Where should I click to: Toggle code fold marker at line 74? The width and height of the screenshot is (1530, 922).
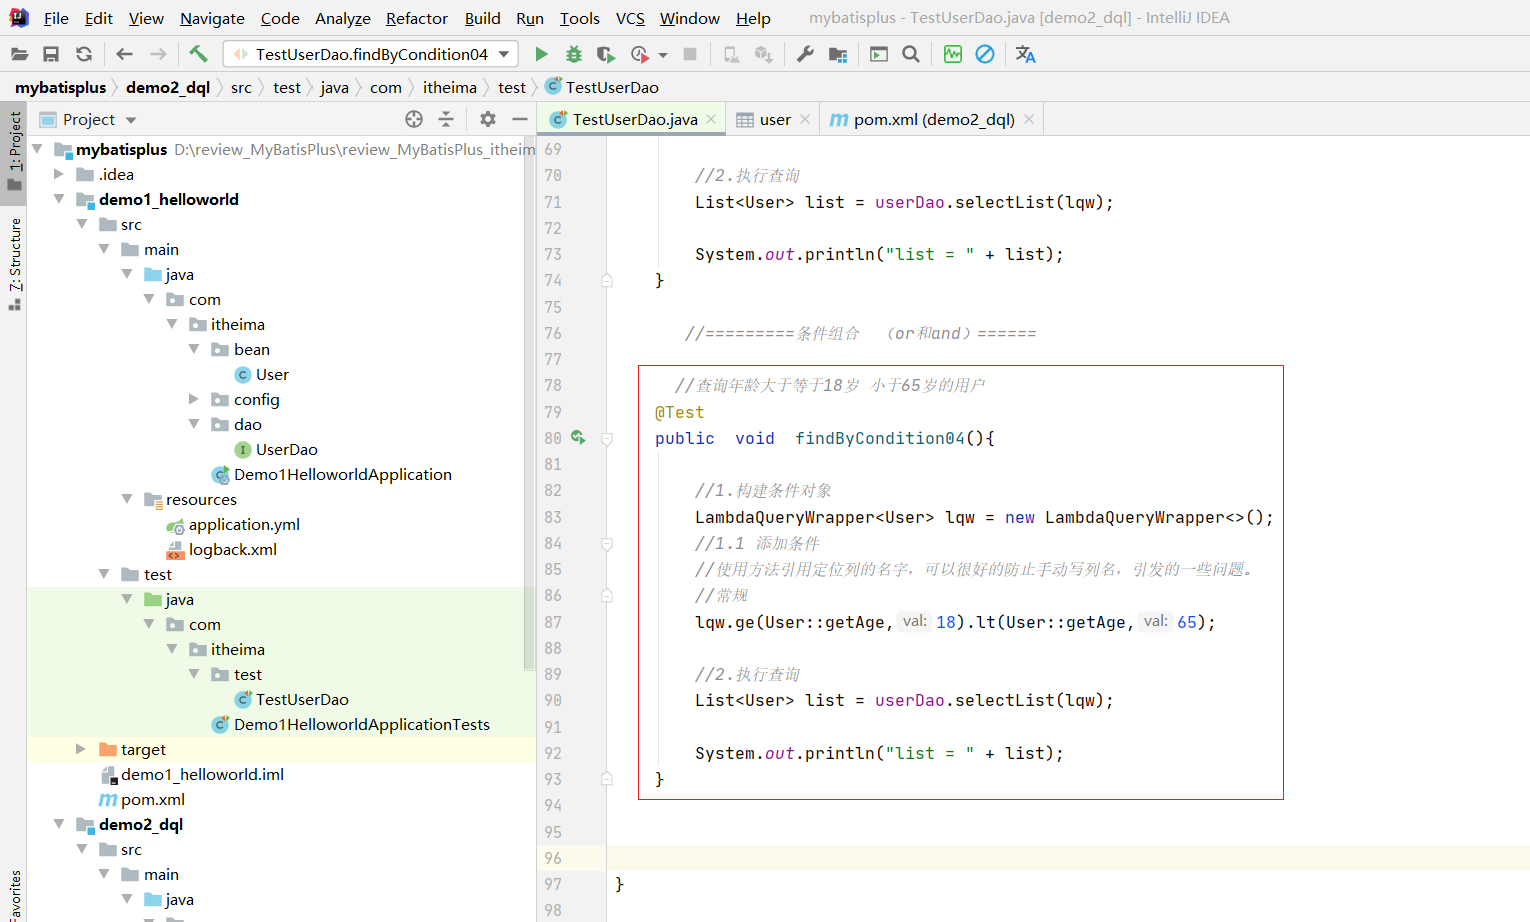[x=607, y=281]
